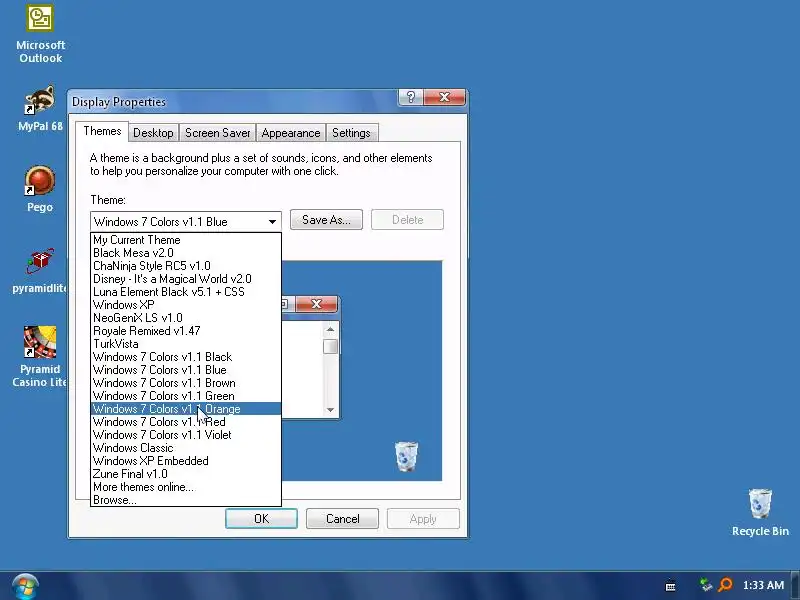Select the Windows Classic theme
Viewport: 800px width, 600px height.
point(186,448)
